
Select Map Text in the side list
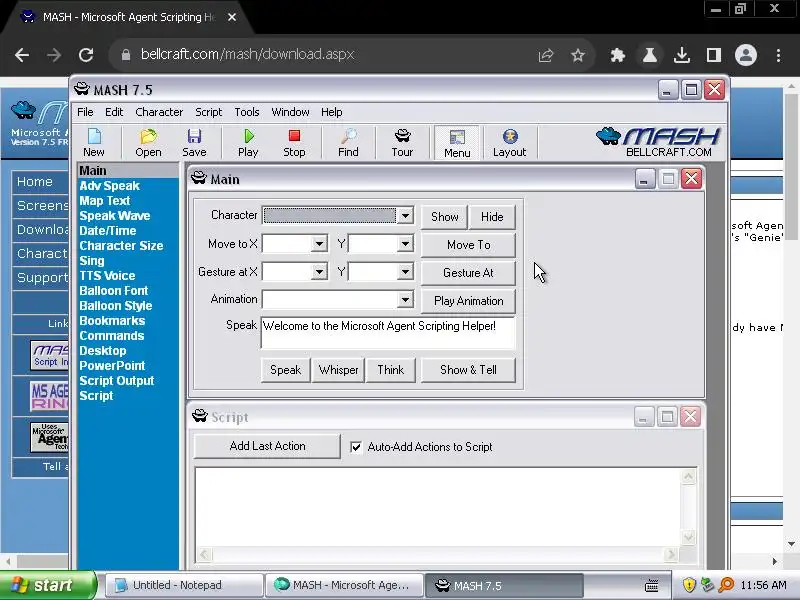click(105, 201)
